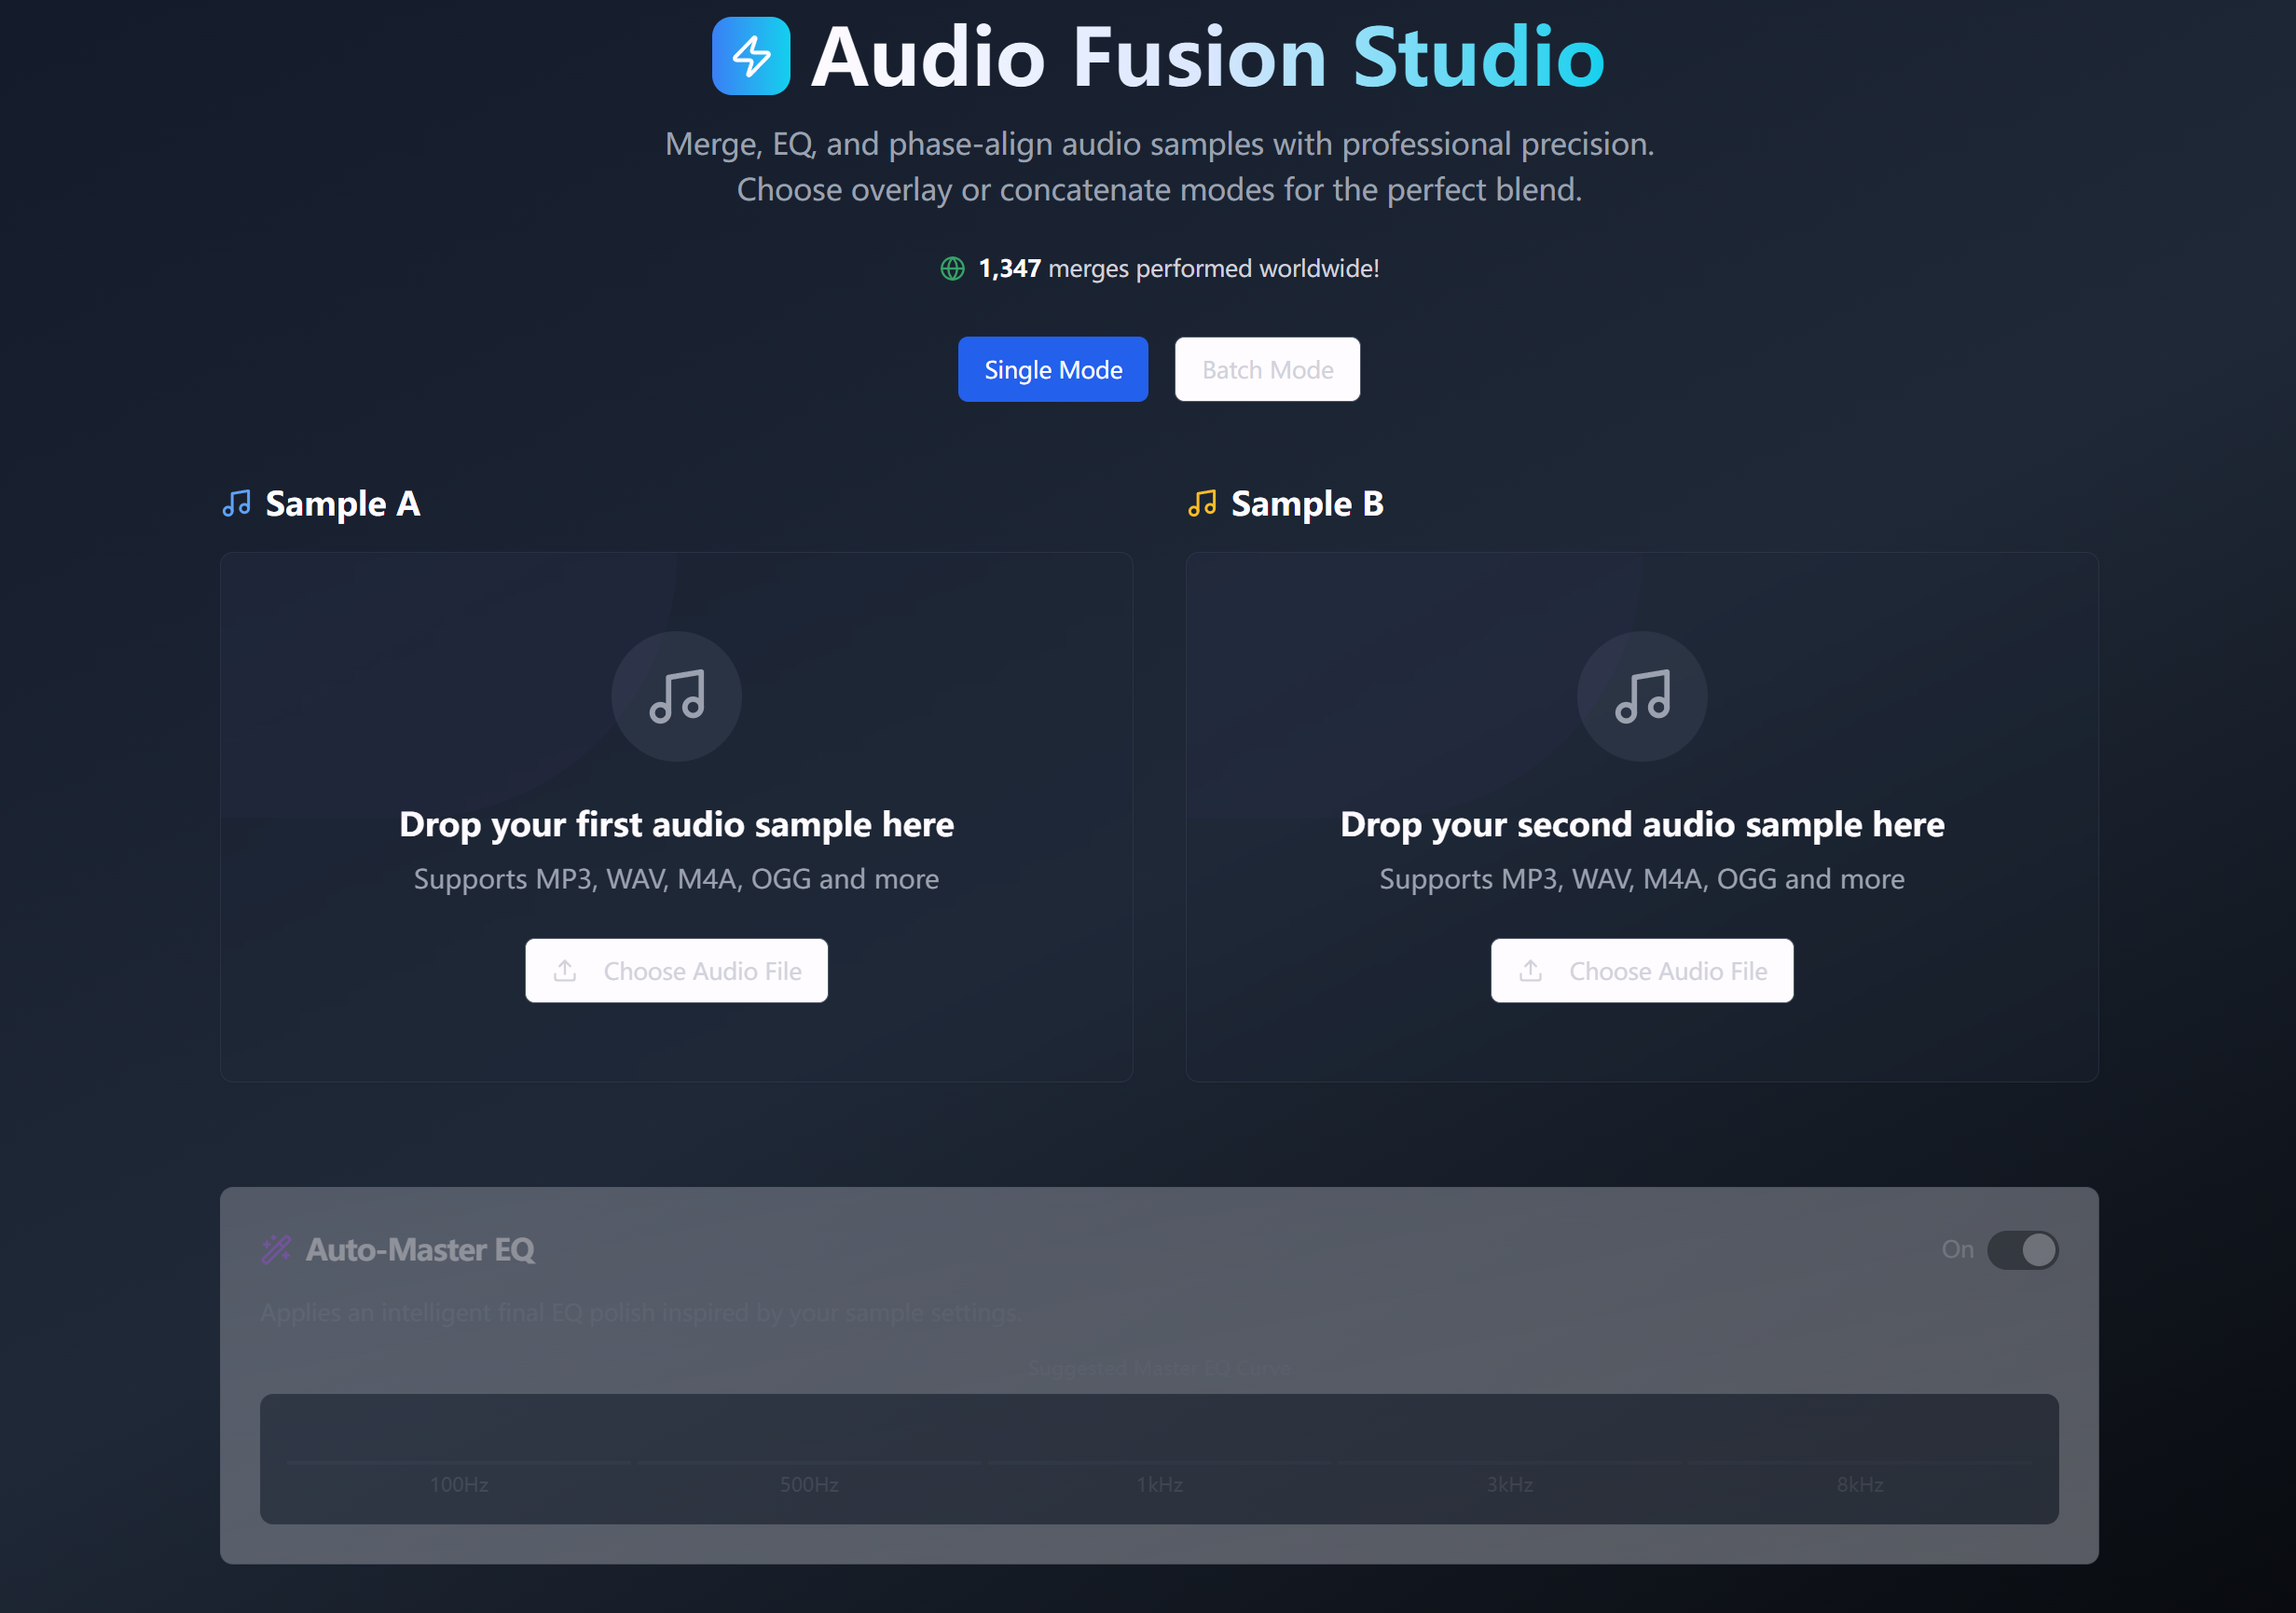Click the round music icon in Sample A dropzone
The height and width of the screenshot is (1613, 2296).
[676, 696]
